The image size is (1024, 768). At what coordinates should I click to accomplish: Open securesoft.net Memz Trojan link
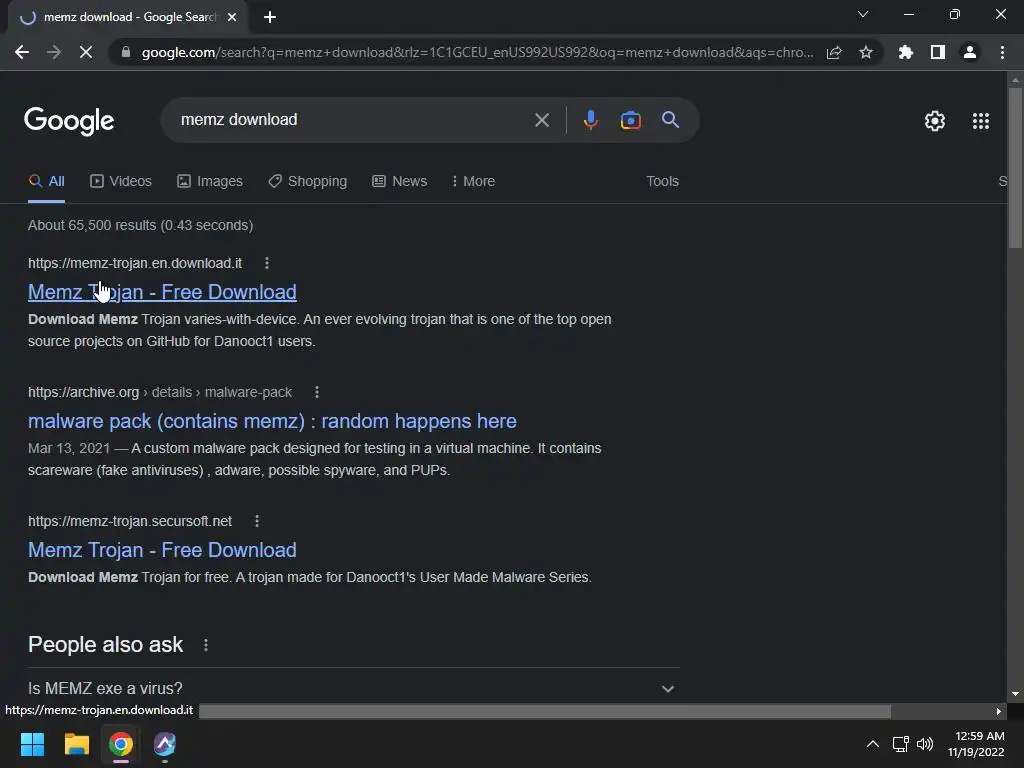tap(162, 550)
